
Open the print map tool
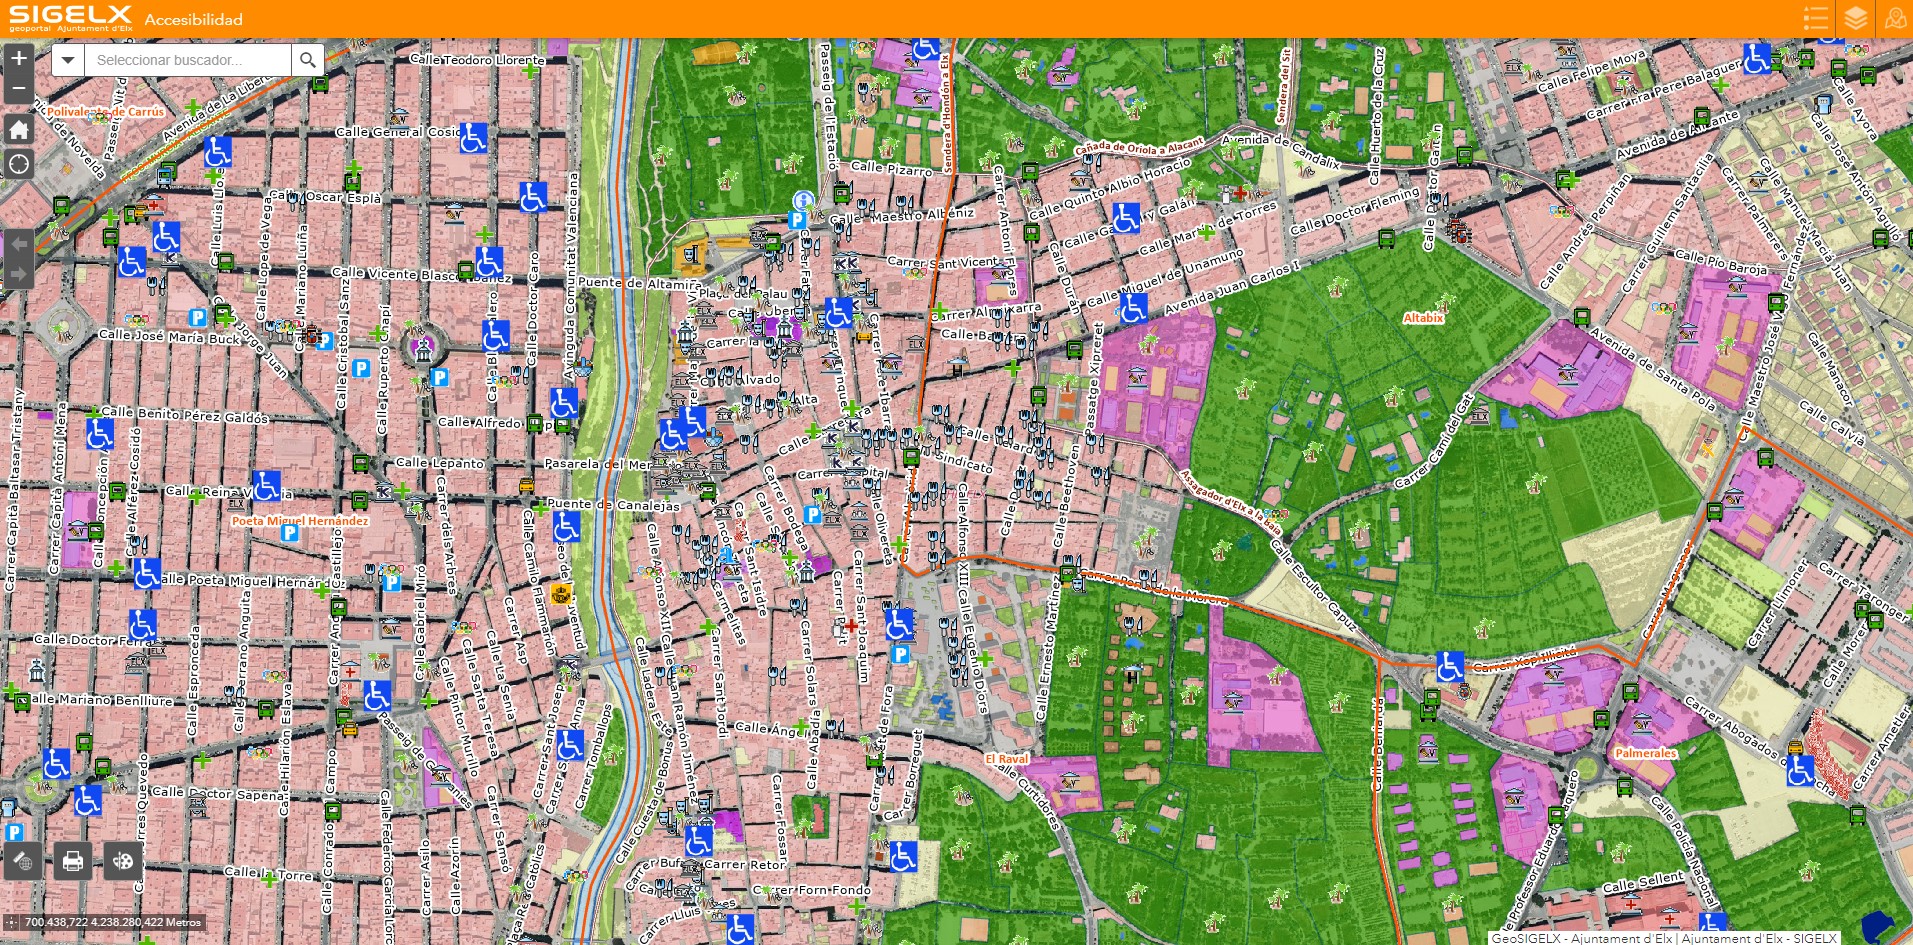pos(73,861)
